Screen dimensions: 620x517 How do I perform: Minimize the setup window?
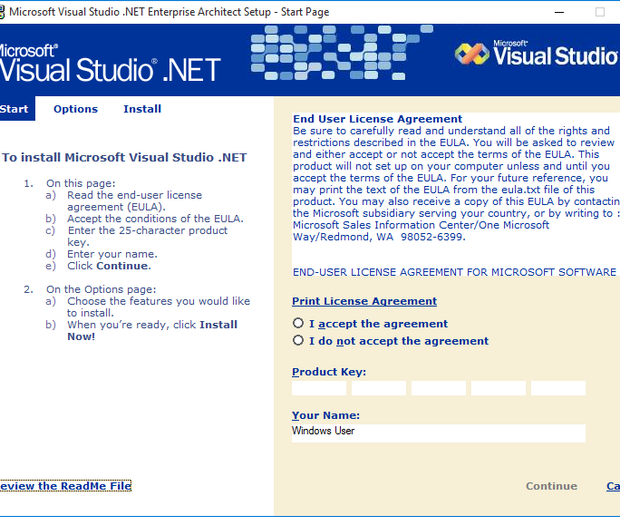click(559, 12)
